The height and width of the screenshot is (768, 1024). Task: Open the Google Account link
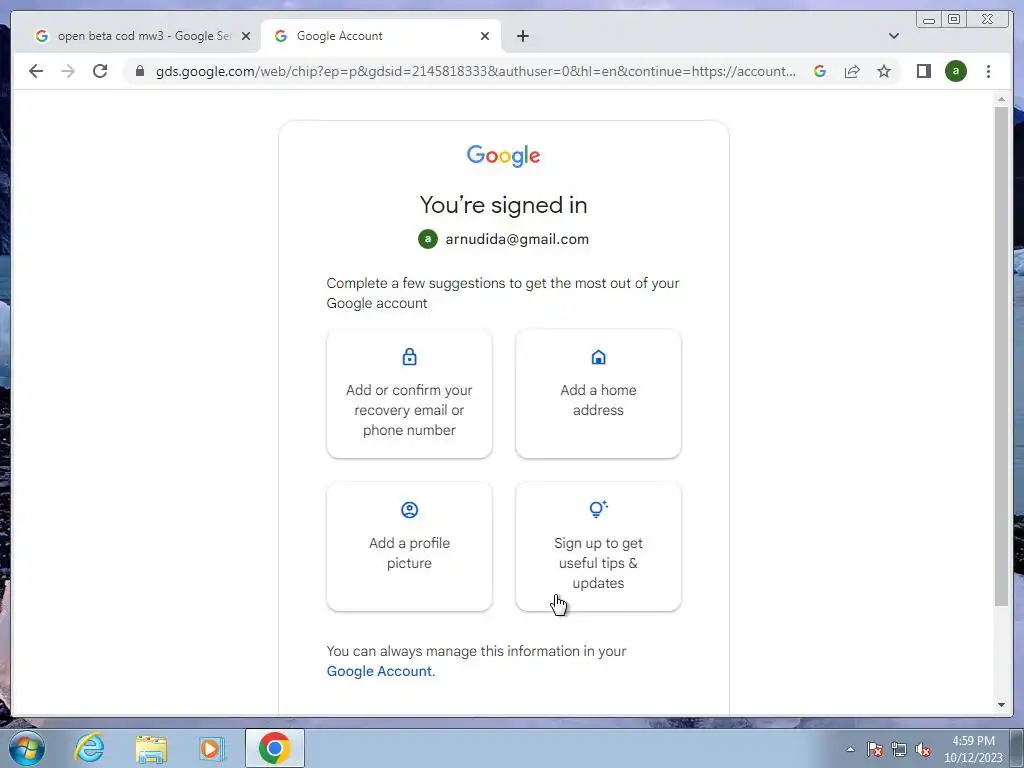coord(379,671)
